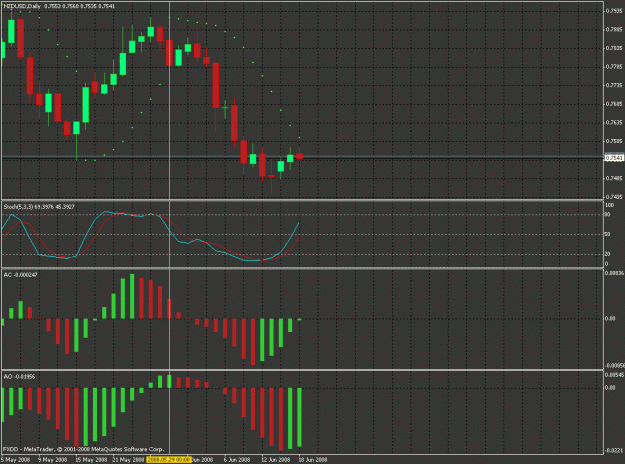Click the yellow vertical crosshair line in the price chart
This screenshot has height=464, width=625.
[x=169, y=100]
